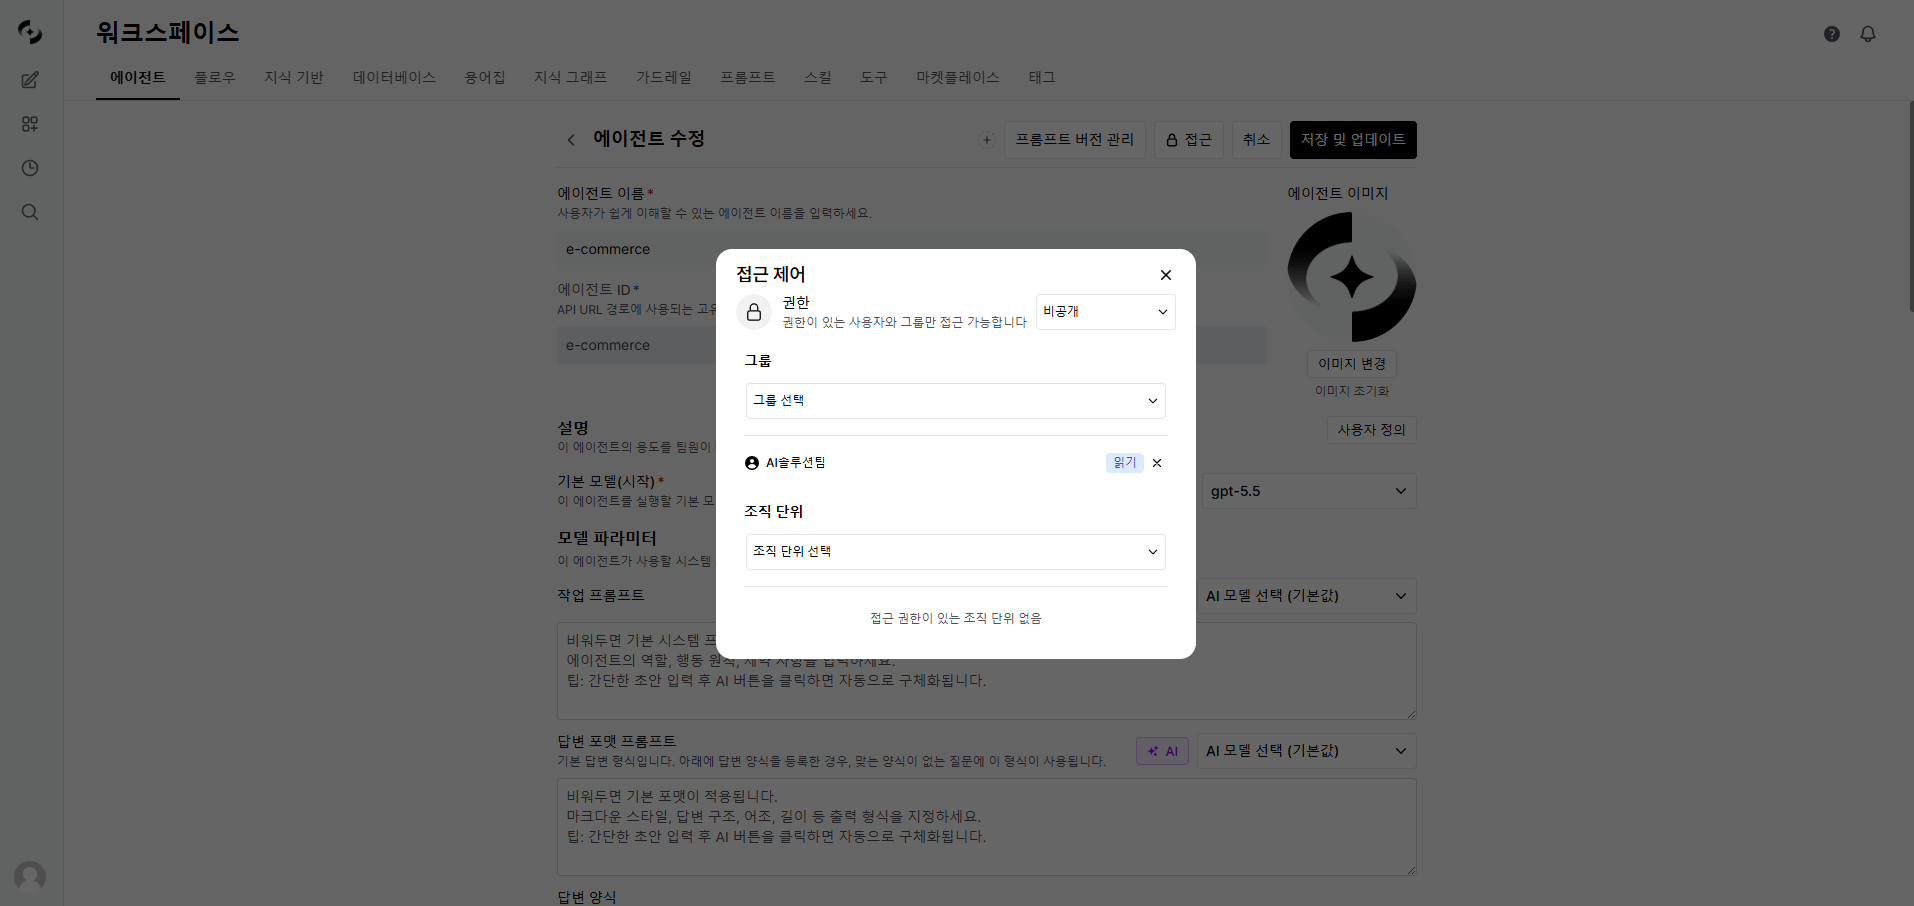Open the gpt-5.5 model dropdown
Screen dimensions: 1914x906
tap(1309, 491)
